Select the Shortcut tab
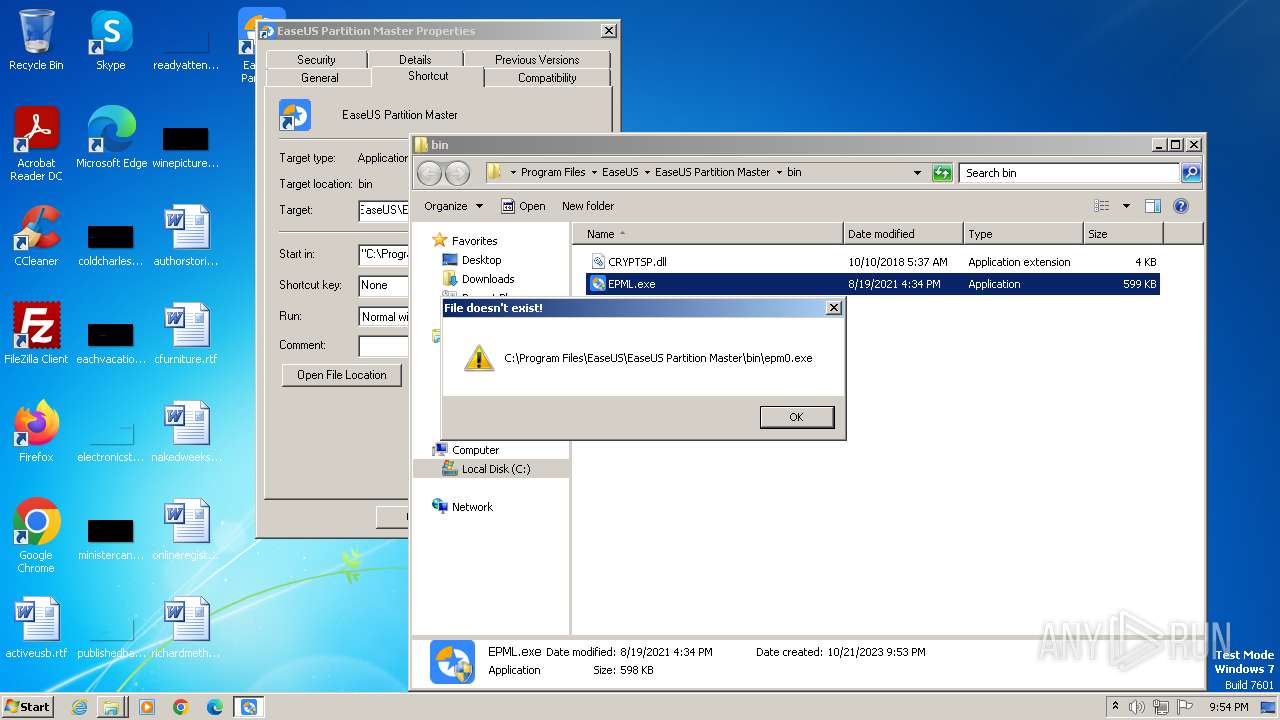 tap(428, 76)
